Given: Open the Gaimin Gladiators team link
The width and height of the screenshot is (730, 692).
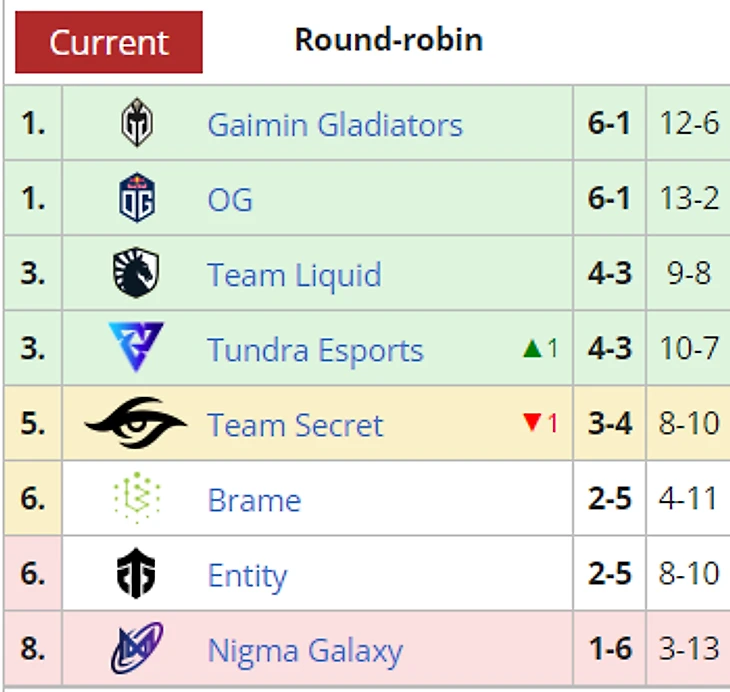Looking at the screenshot, I should coord(335,125).
